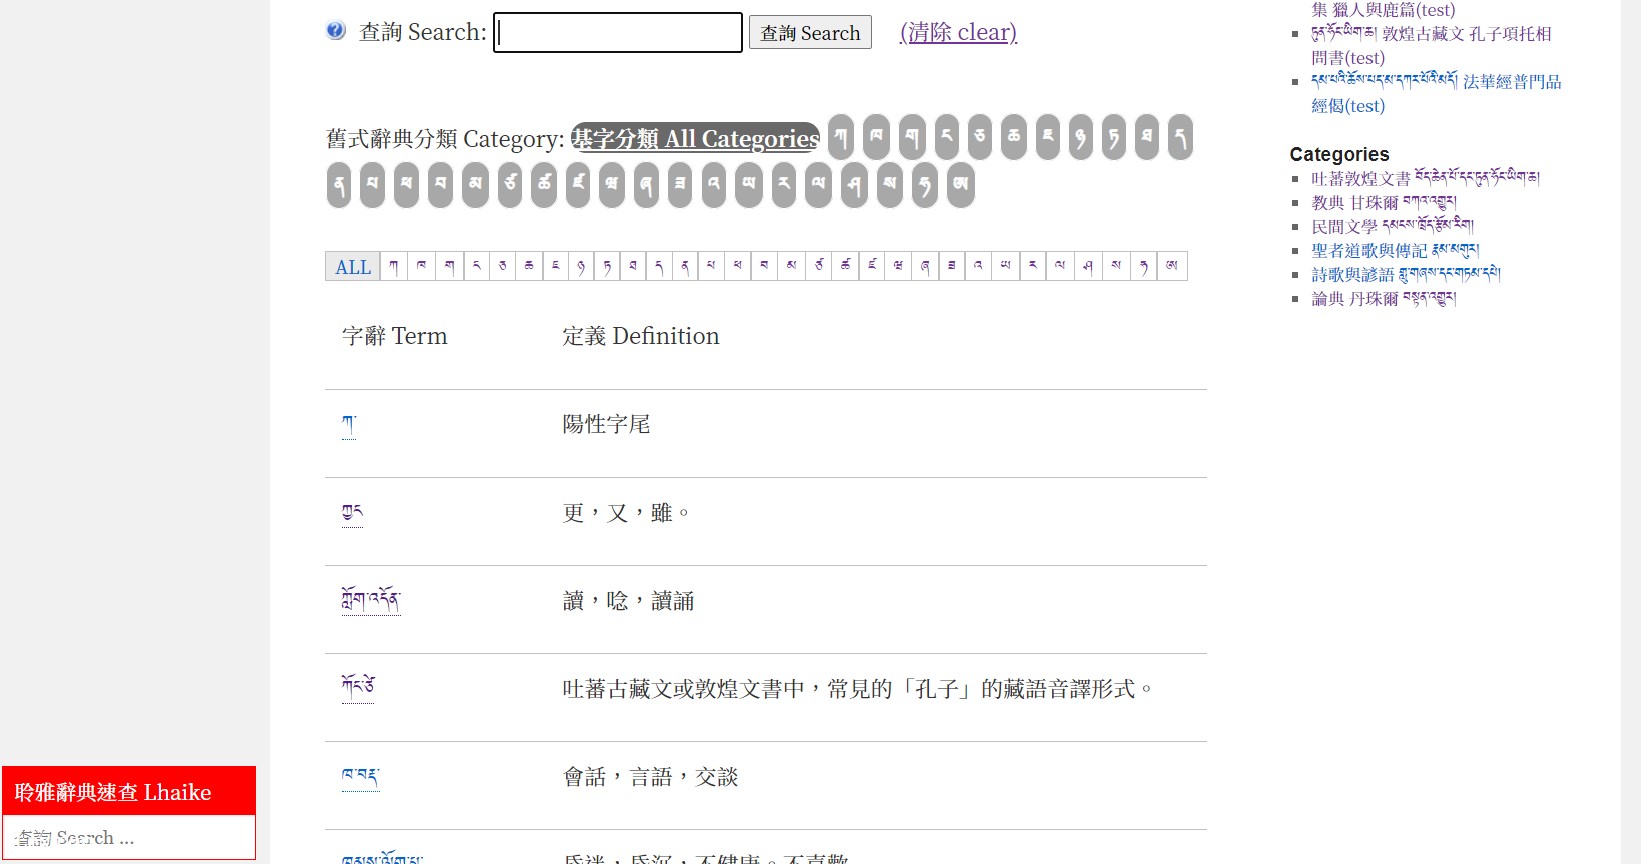Select the ཨ gray category pill

point(961,185)
